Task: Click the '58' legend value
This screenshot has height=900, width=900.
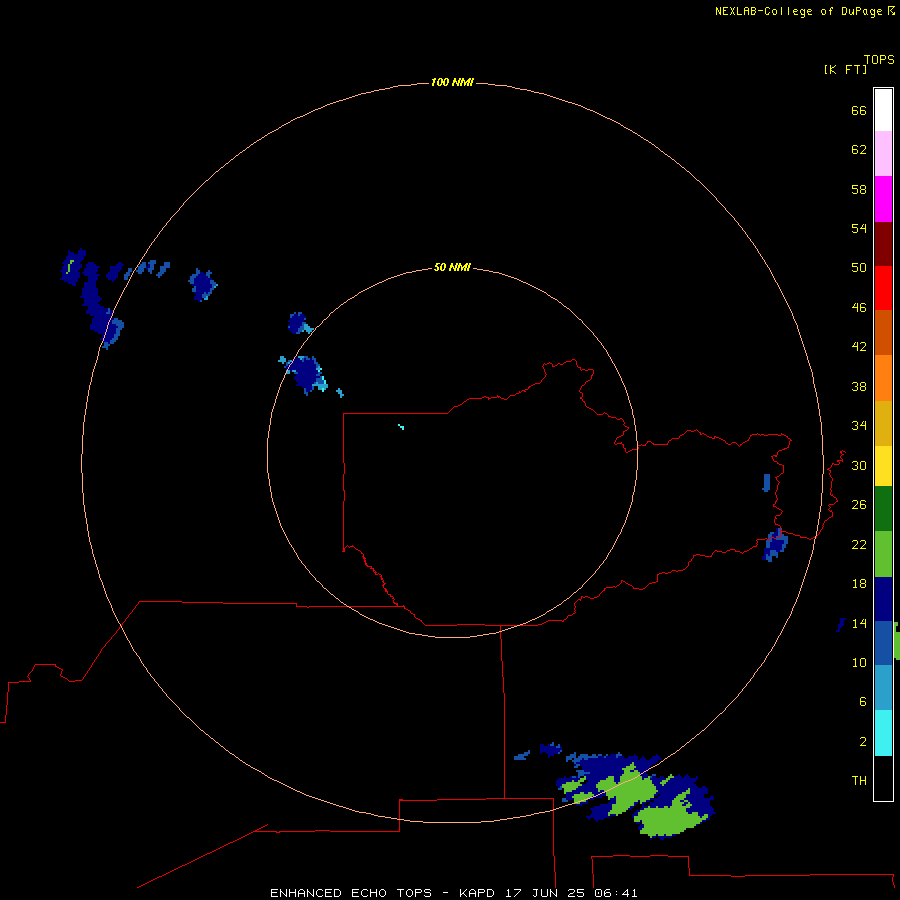Action: (x=859, y=189)
